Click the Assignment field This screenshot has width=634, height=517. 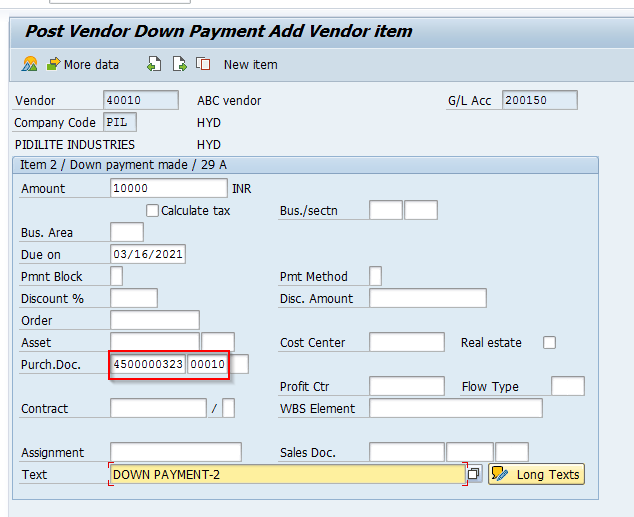tap(176, 452)
